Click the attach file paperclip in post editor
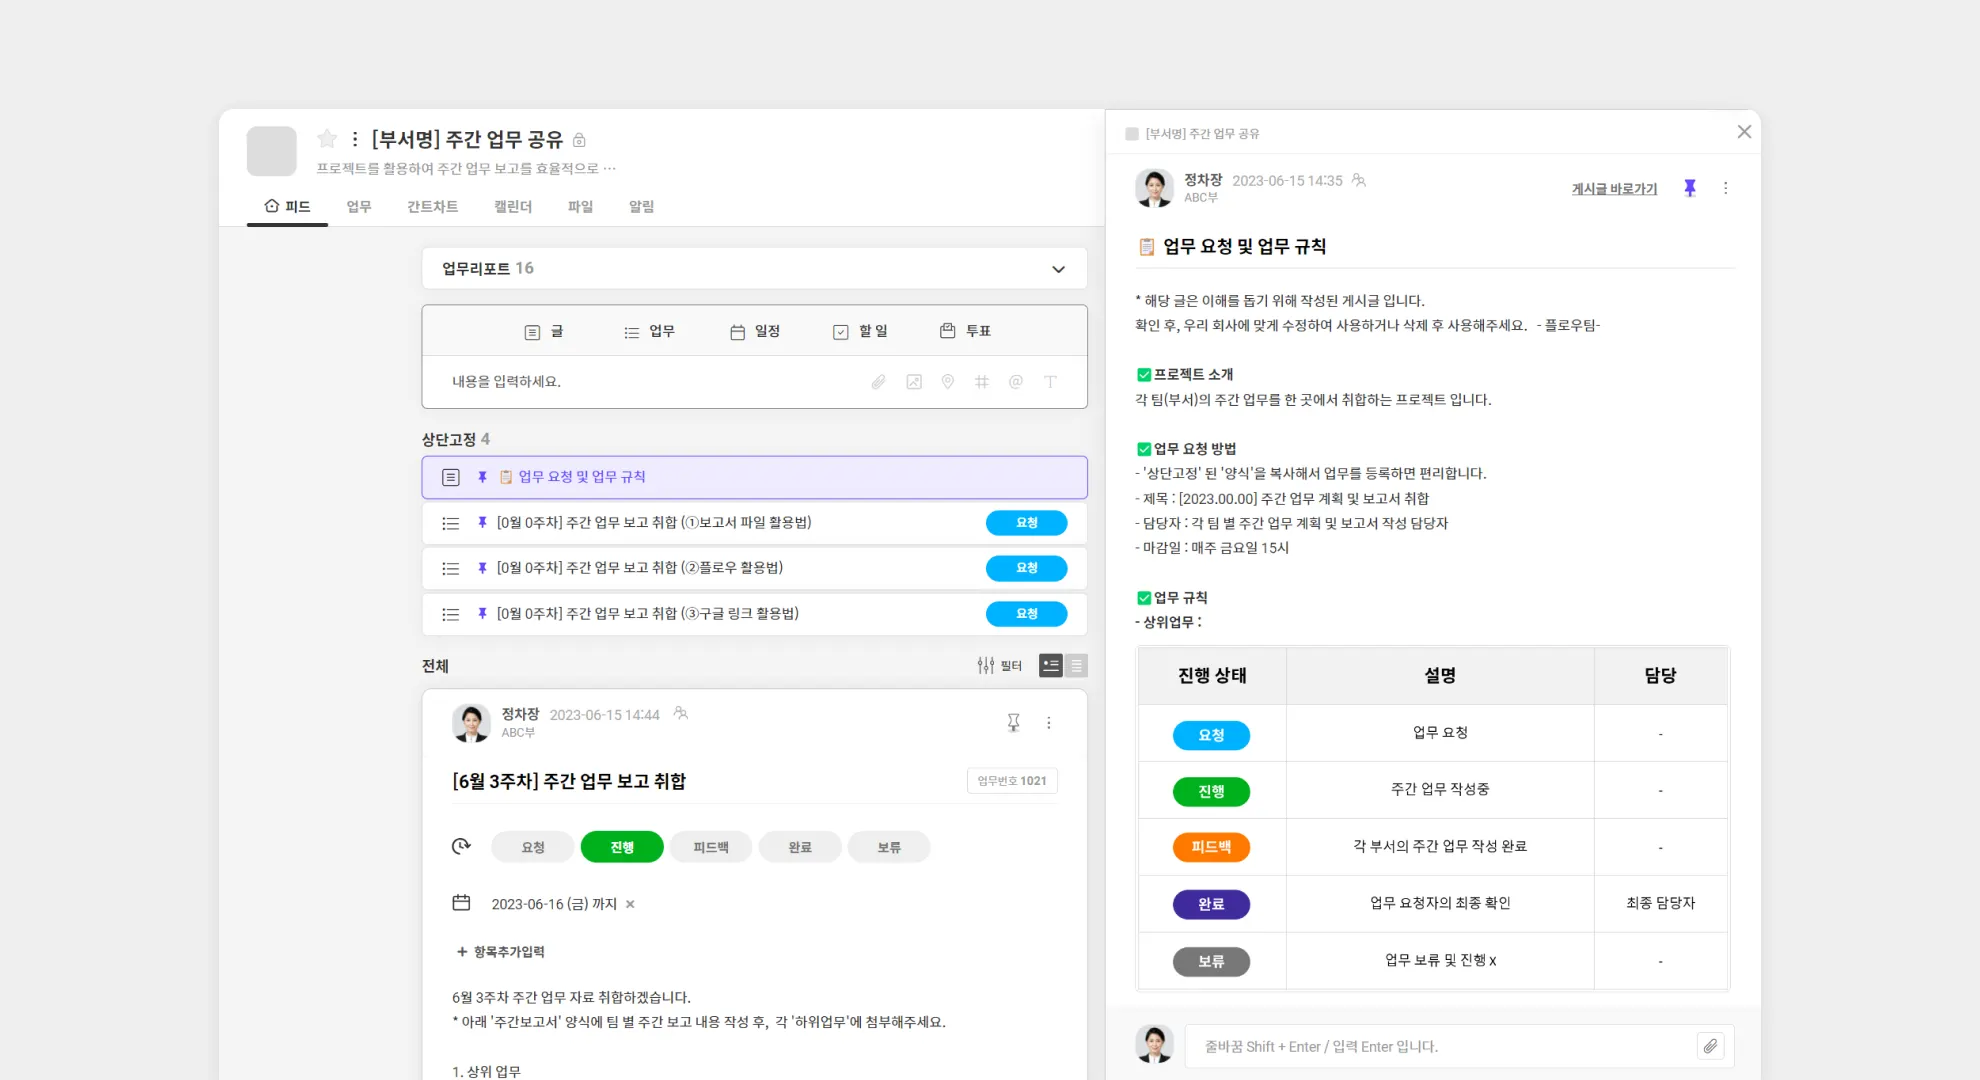 (878, 382)
